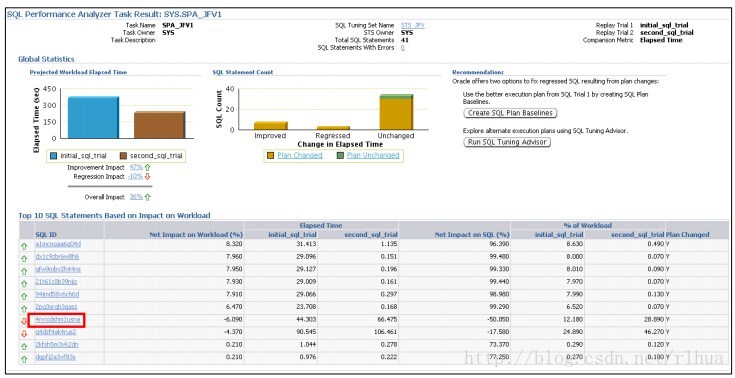Open Regression Impact -10% link

point(135,177)
